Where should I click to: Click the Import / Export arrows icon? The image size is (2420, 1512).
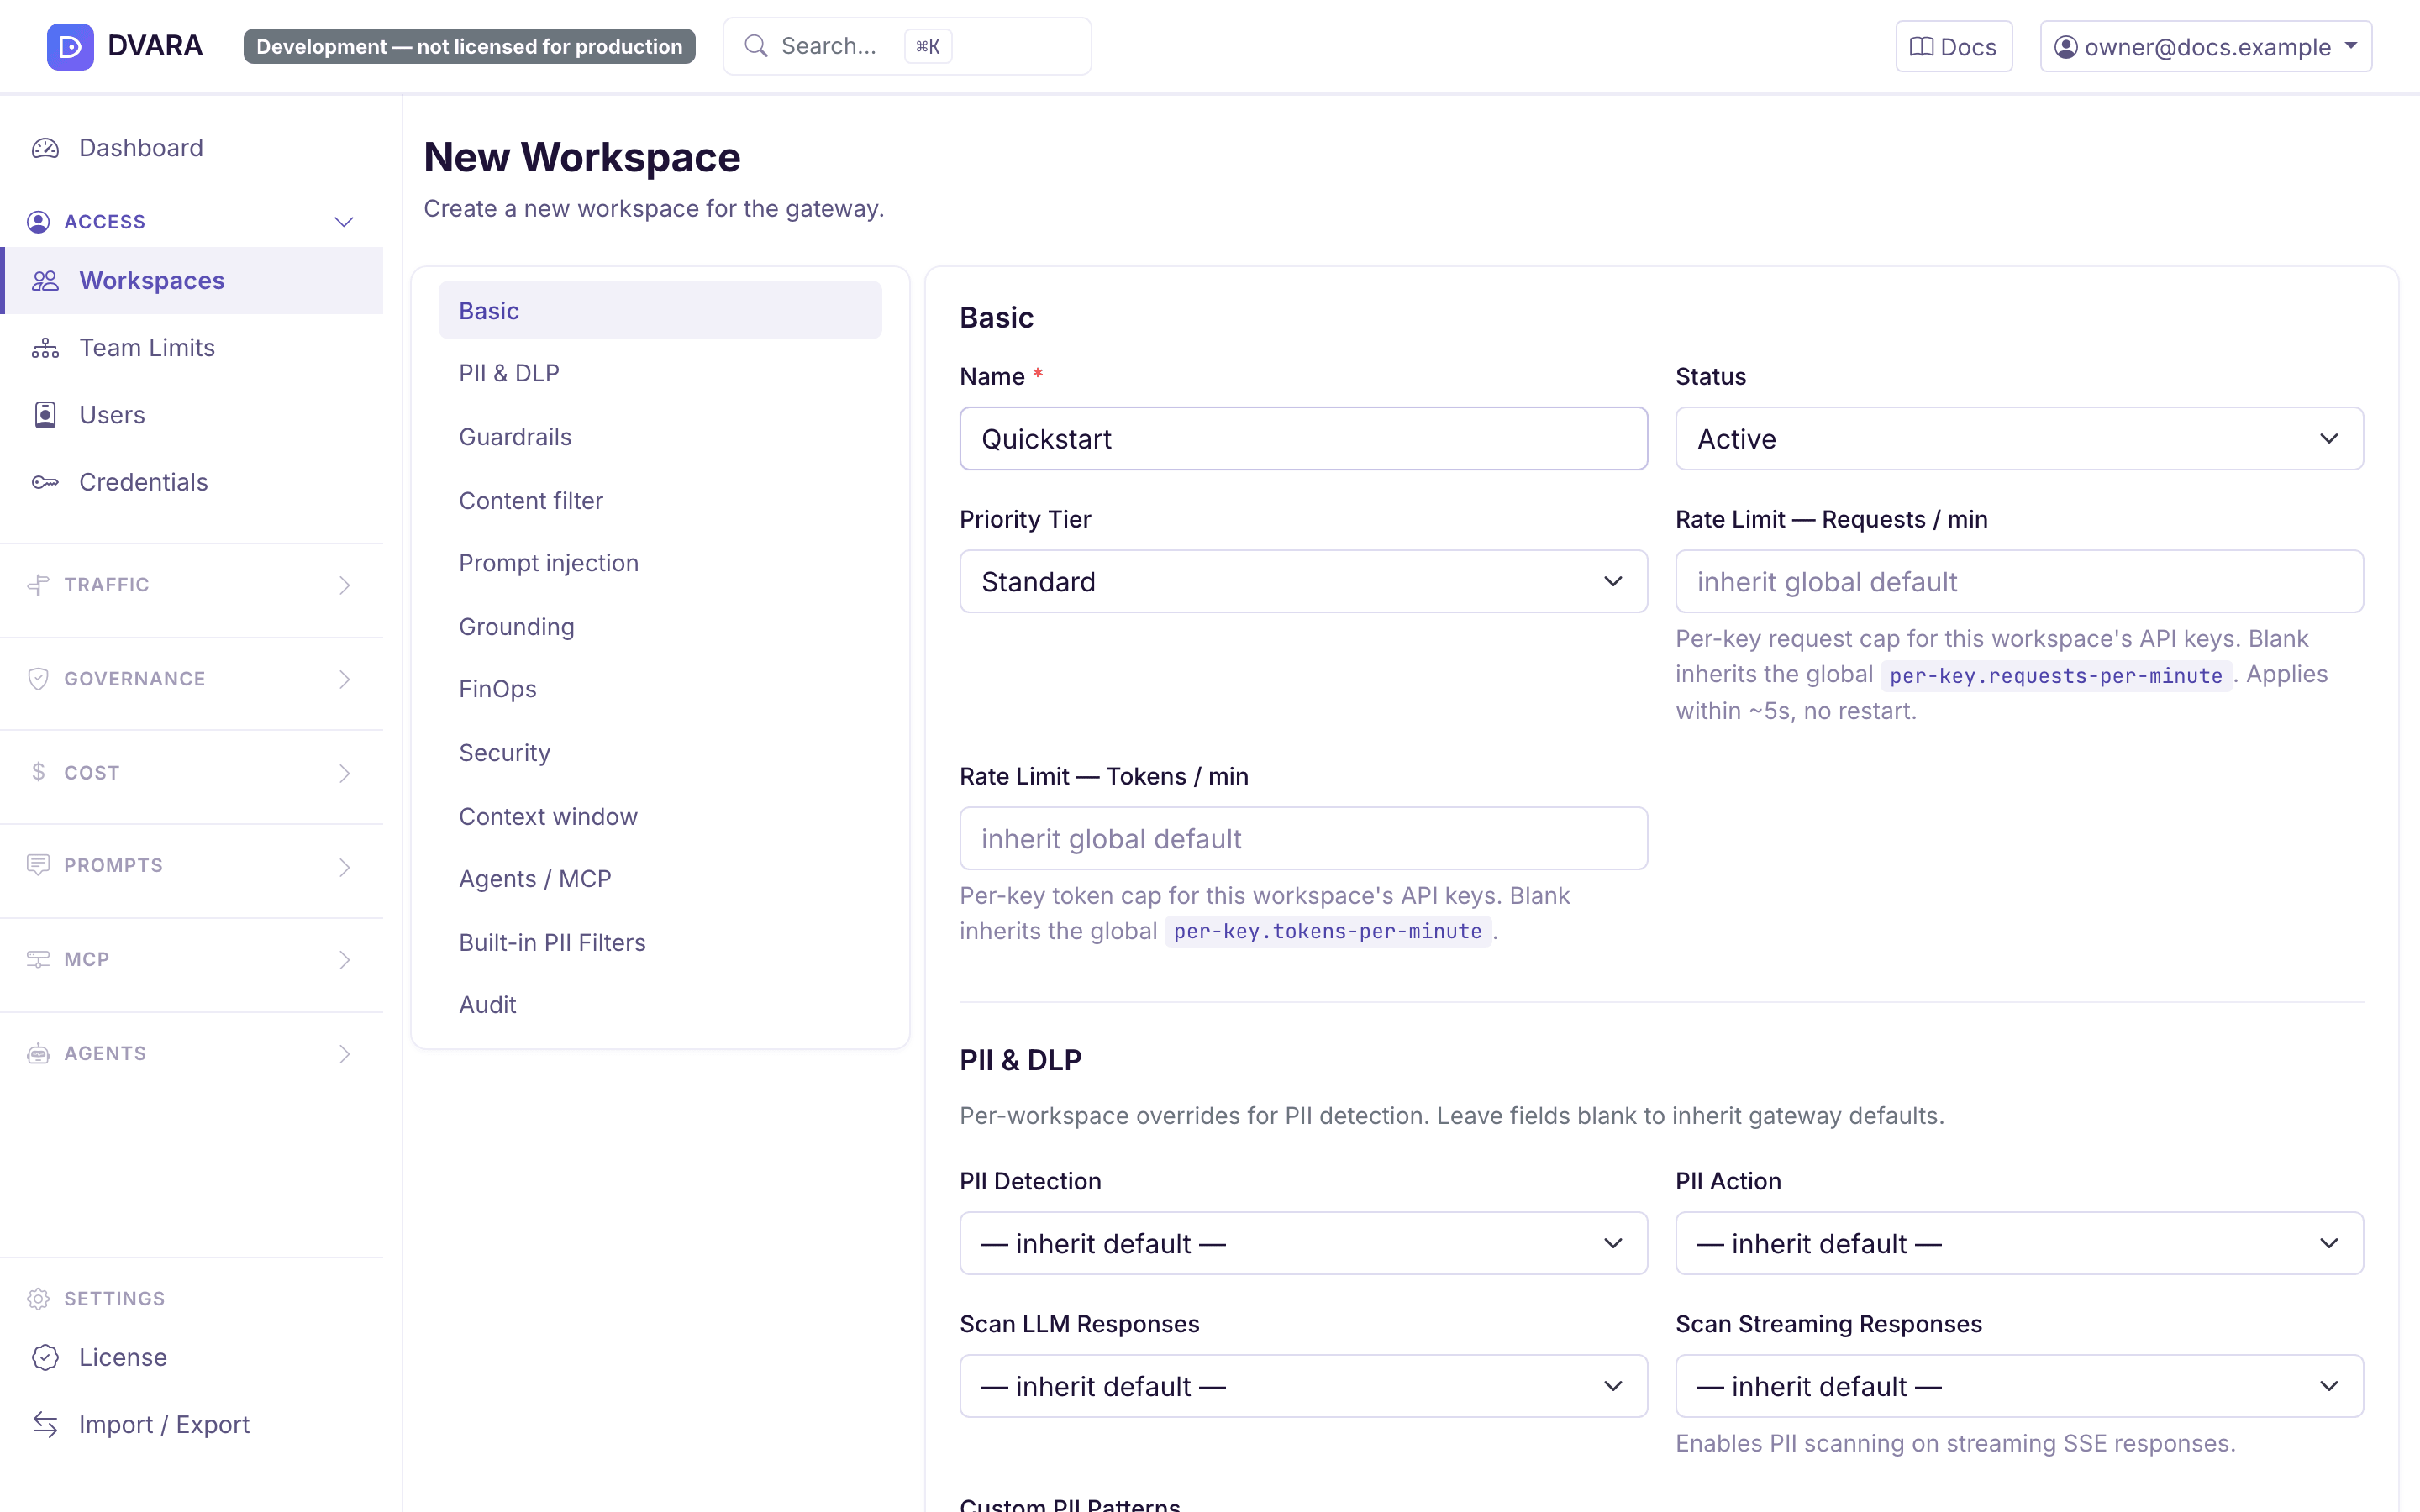(x=45, y=1424)
